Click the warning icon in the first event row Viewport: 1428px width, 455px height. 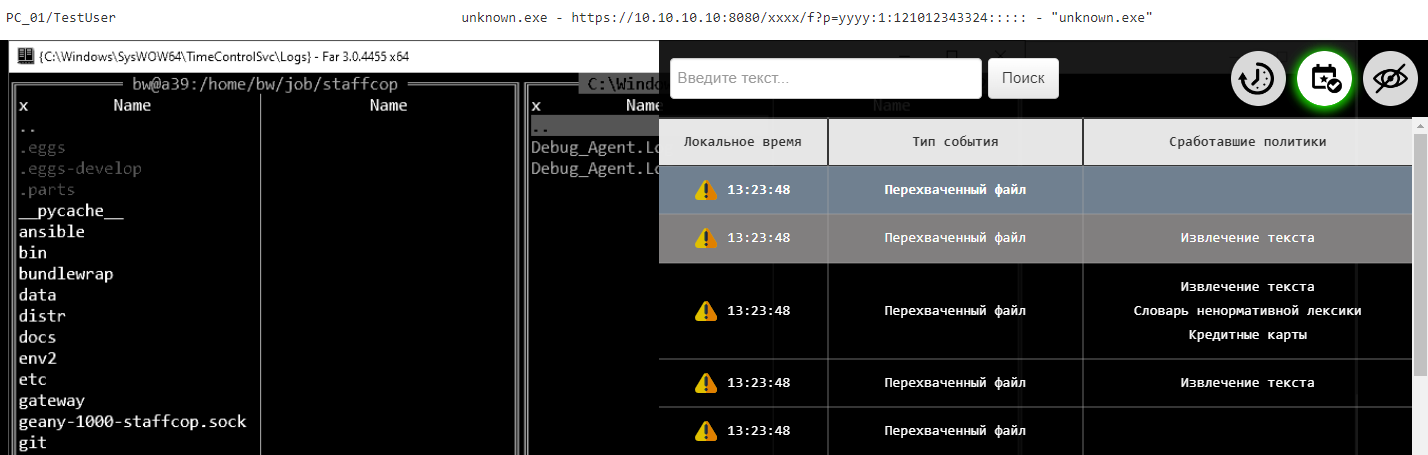point(706,189)
